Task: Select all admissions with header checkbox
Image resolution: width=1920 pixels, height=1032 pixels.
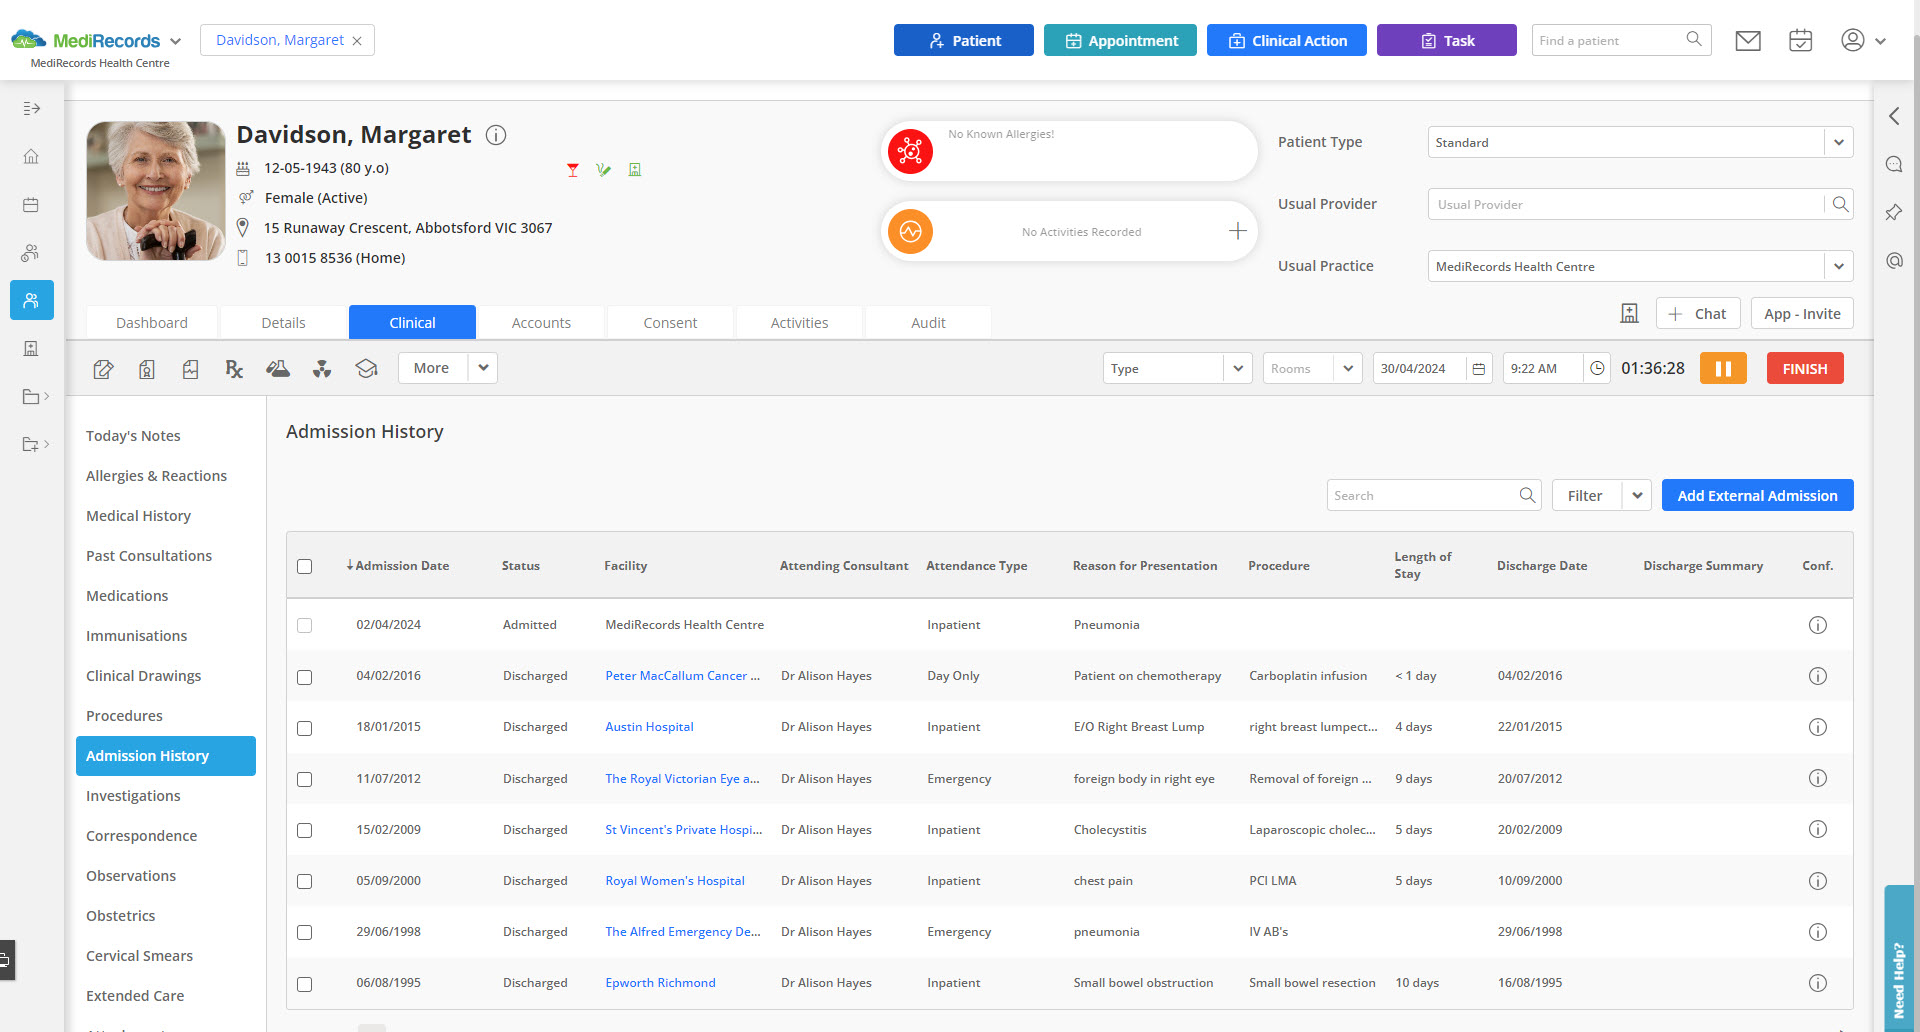Action: 305,567
